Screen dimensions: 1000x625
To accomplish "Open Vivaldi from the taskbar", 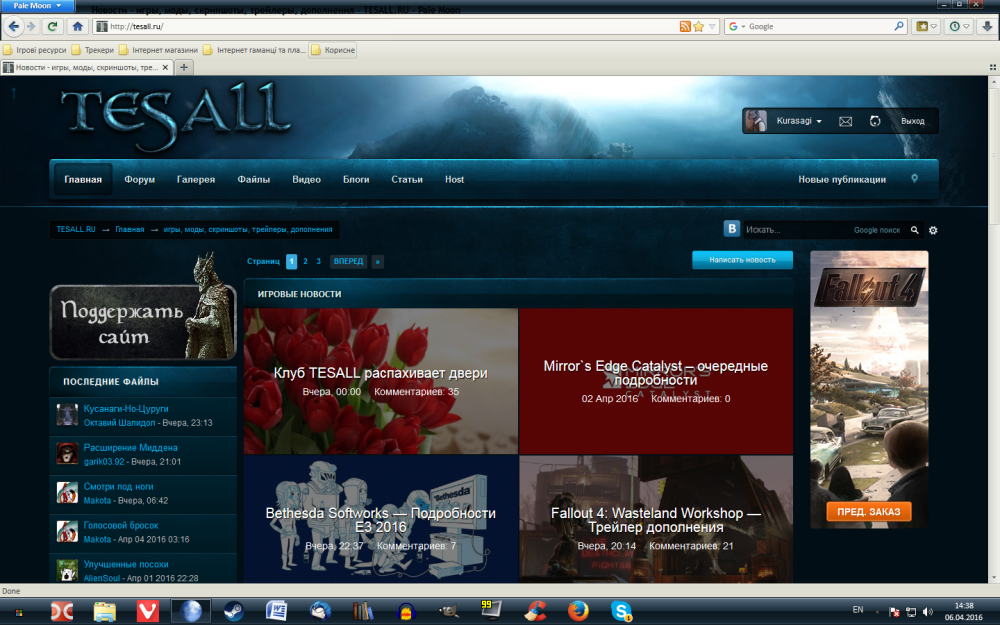I will pyautogui.click(x=148, y=611).
